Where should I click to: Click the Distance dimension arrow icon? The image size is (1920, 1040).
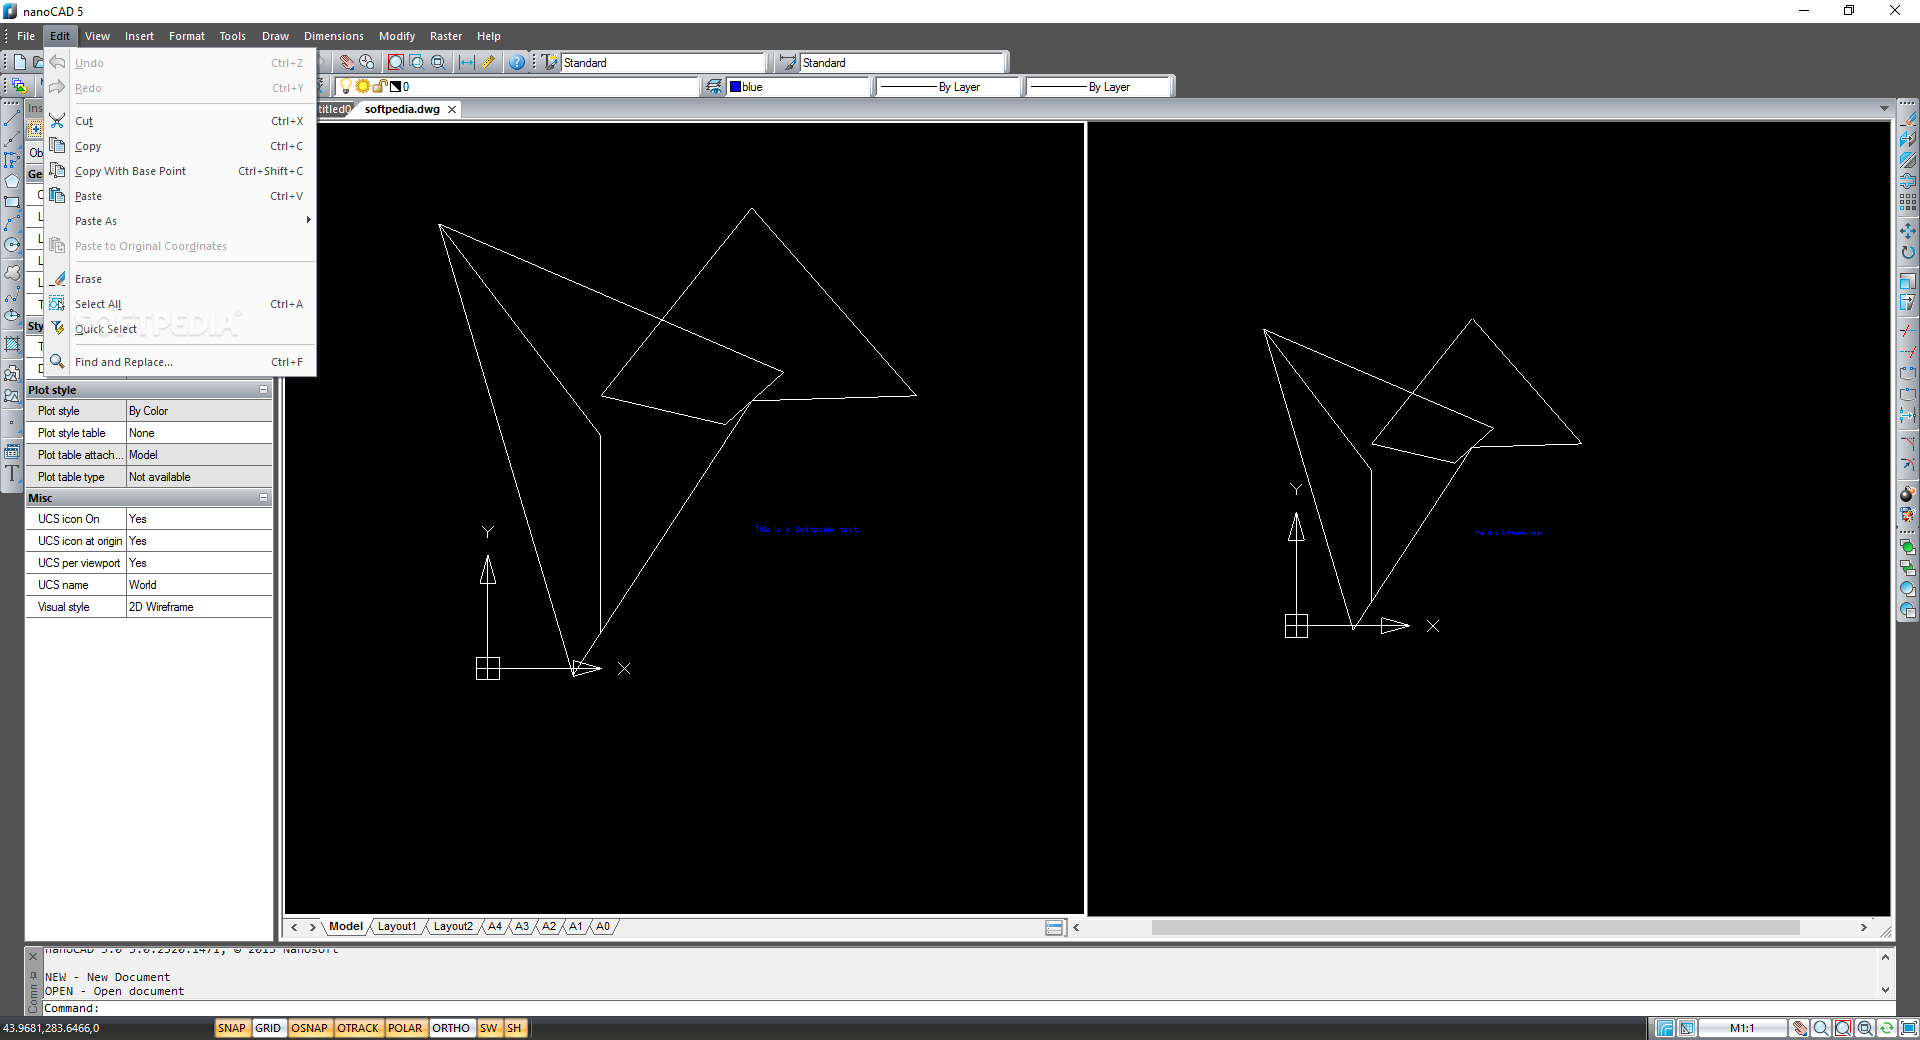click(x=467, y=62)
